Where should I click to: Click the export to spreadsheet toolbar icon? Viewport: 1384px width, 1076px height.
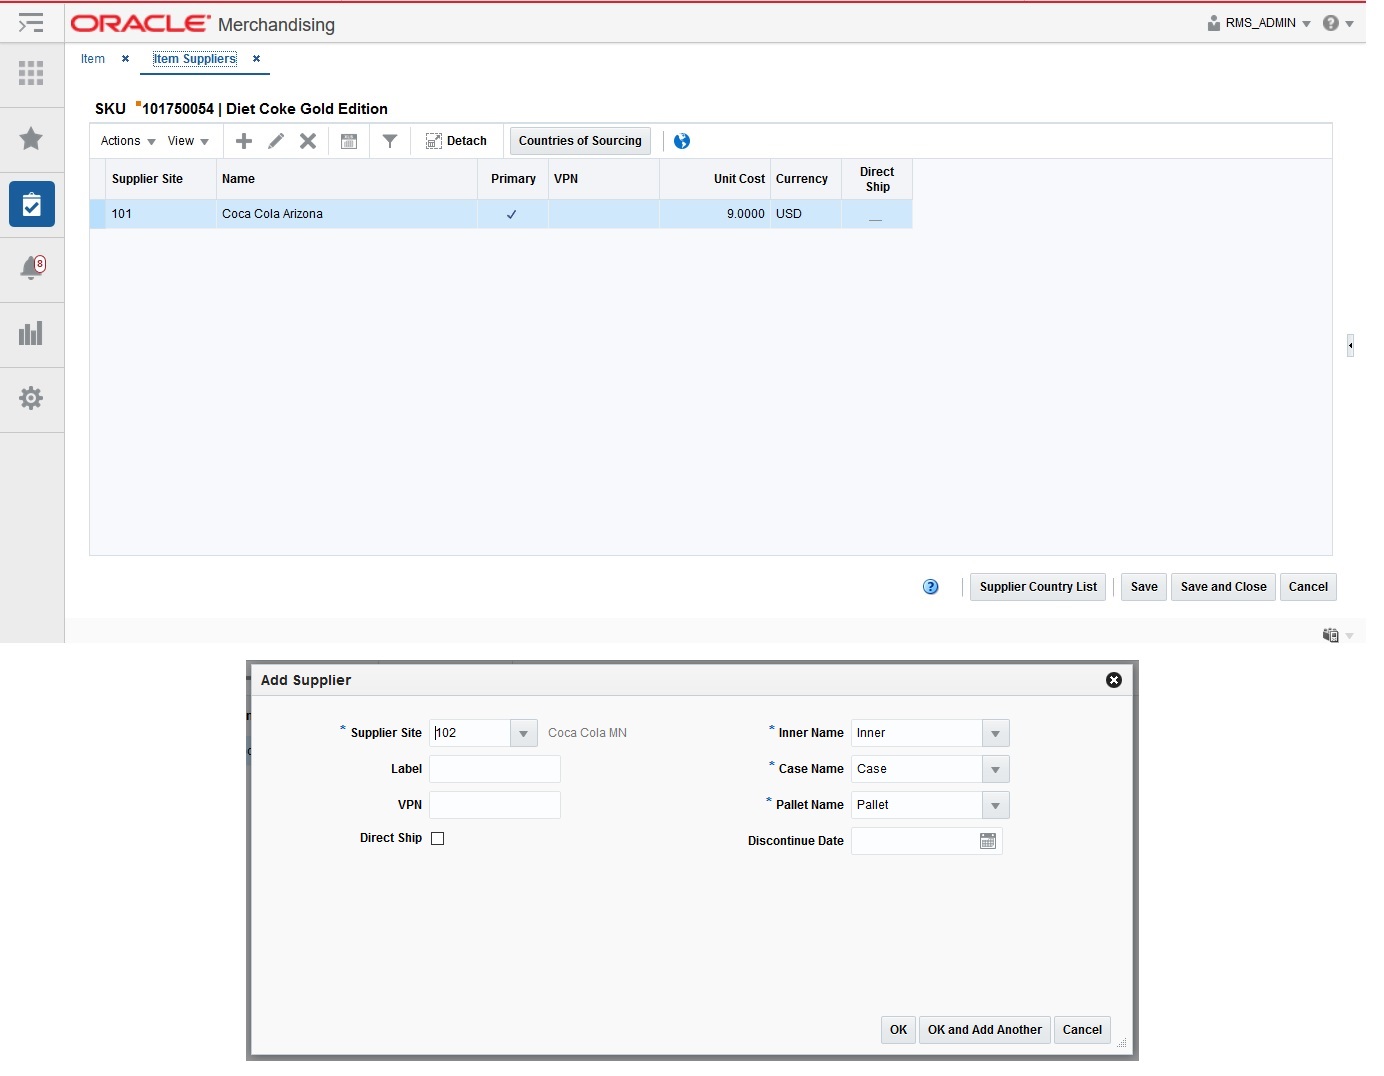click(x=349, y=141)
